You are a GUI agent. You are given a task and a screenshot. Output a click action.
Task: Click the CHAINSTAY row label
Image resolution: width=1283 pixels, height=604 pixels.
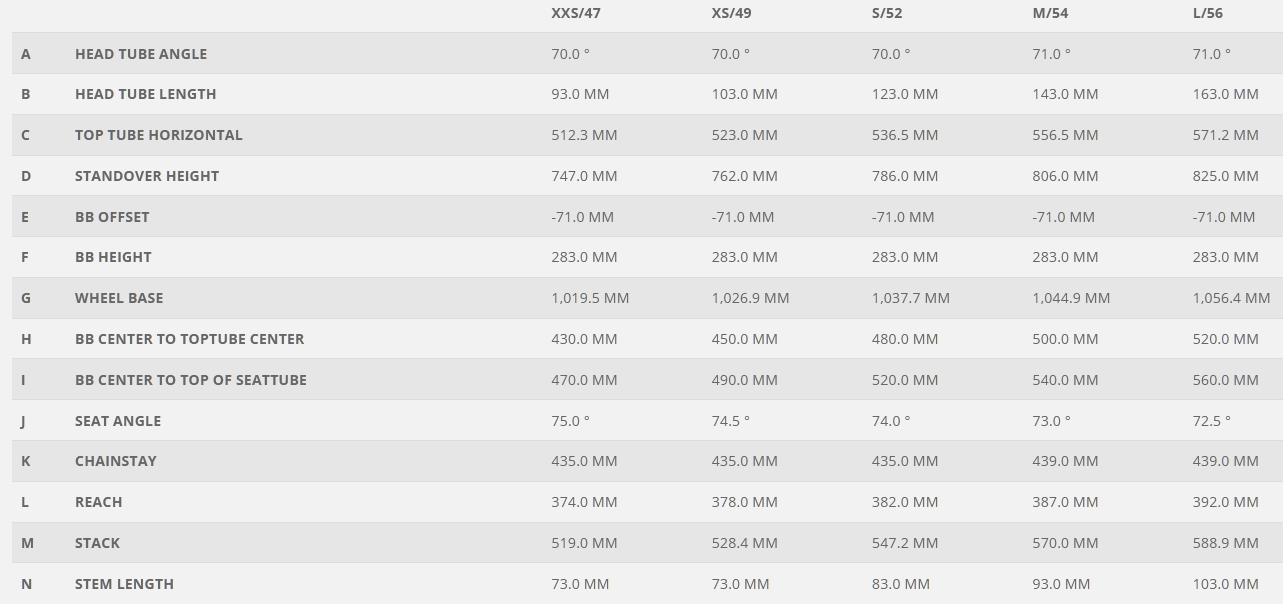tap(116, 461)
